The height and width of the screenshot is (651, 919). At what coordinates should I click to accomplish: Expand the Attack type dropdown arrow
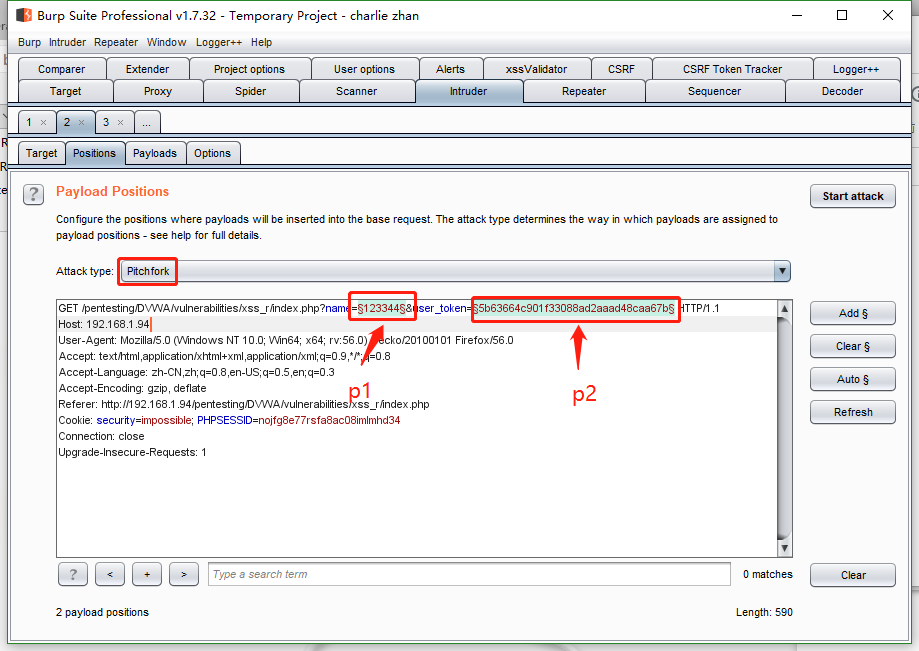coord(782,271)
